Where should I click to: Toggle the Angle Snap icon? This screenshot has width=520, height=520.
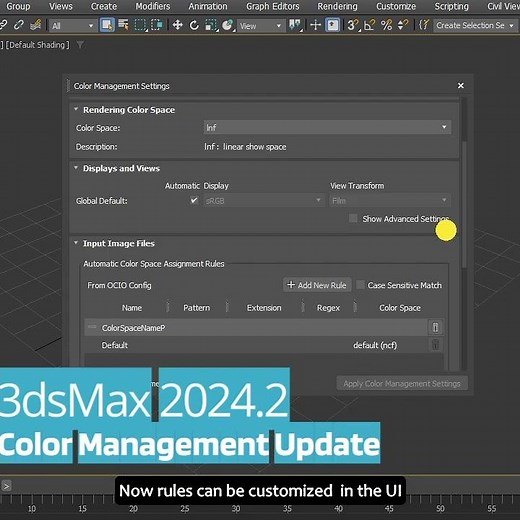pyautogui.click(x=369, y=25)
